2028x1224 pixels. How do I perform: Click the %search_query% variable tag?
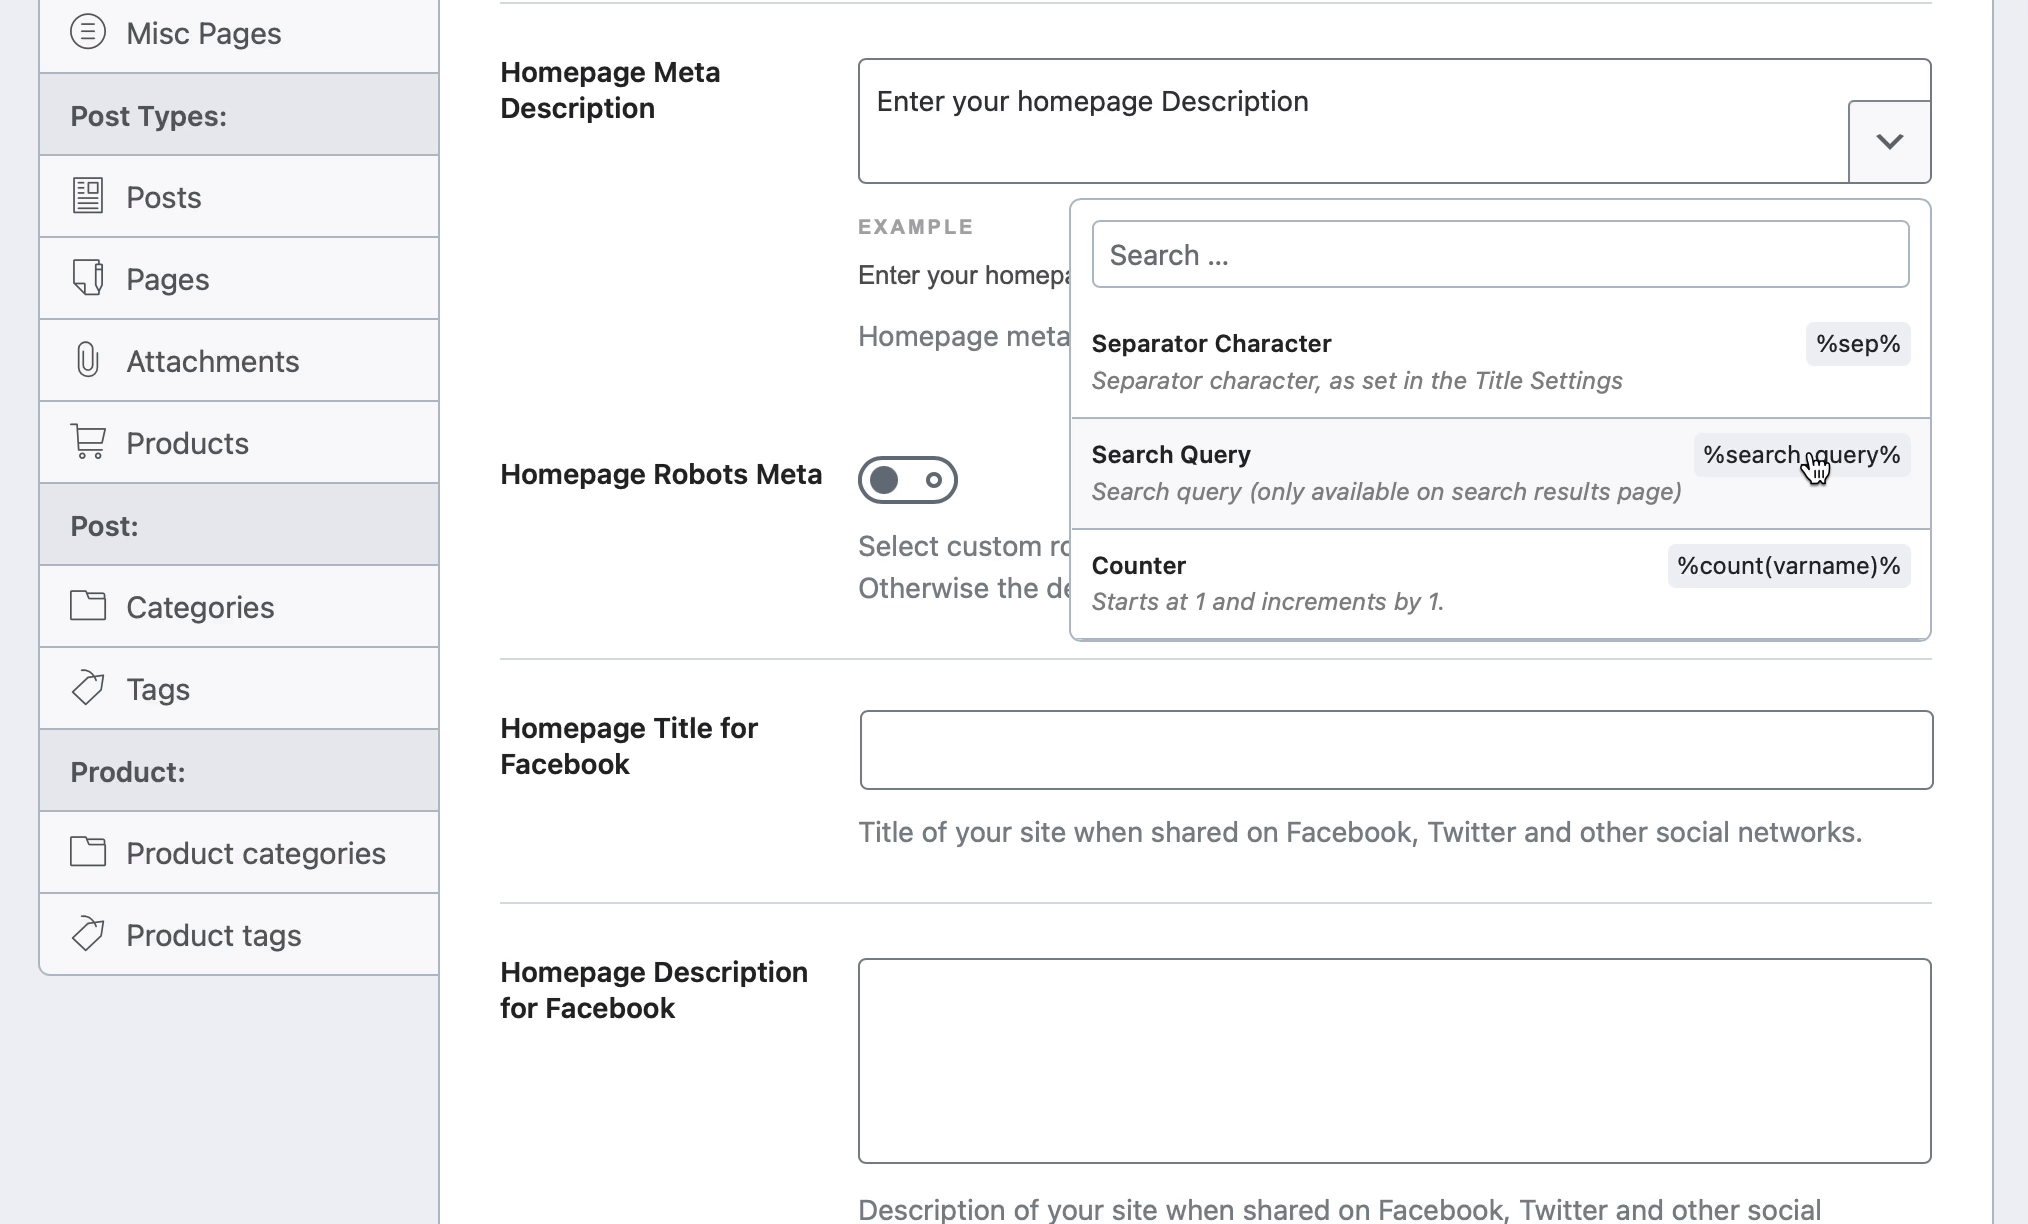tap(1802, 455)
